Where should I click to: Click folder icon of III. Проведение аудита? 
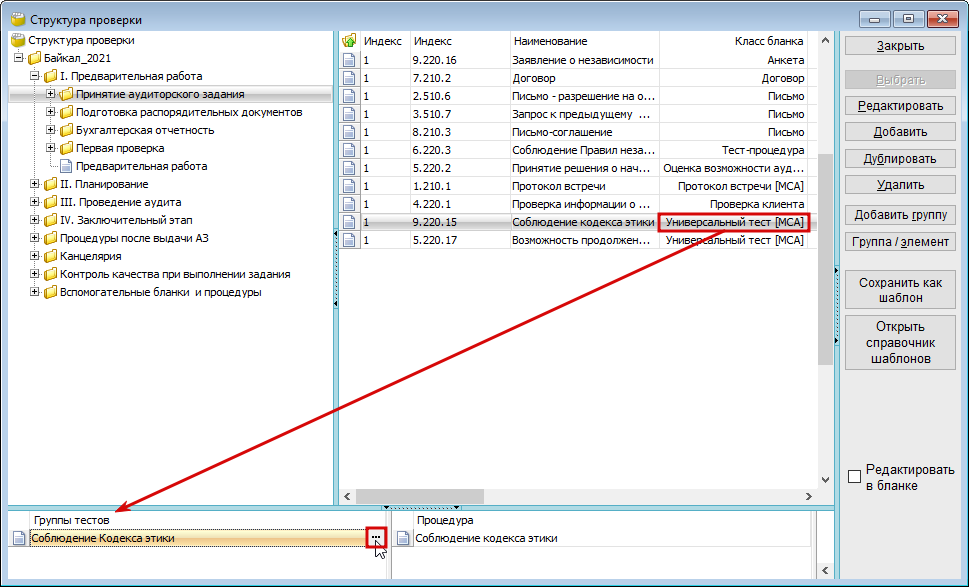51,202
